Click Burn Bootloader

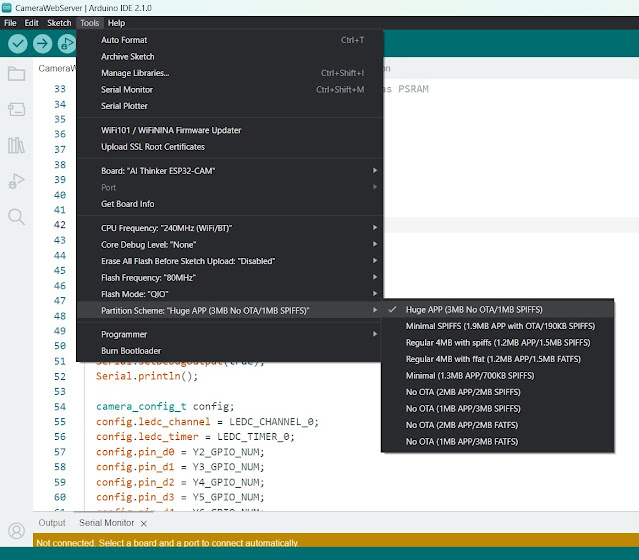point(230,351)
